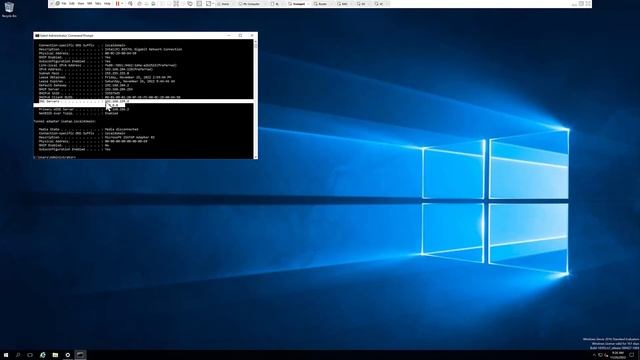This screenshot has height=360, width=640.
Task: Select the Command Prompt taskbar button
Action: (80, 355)
